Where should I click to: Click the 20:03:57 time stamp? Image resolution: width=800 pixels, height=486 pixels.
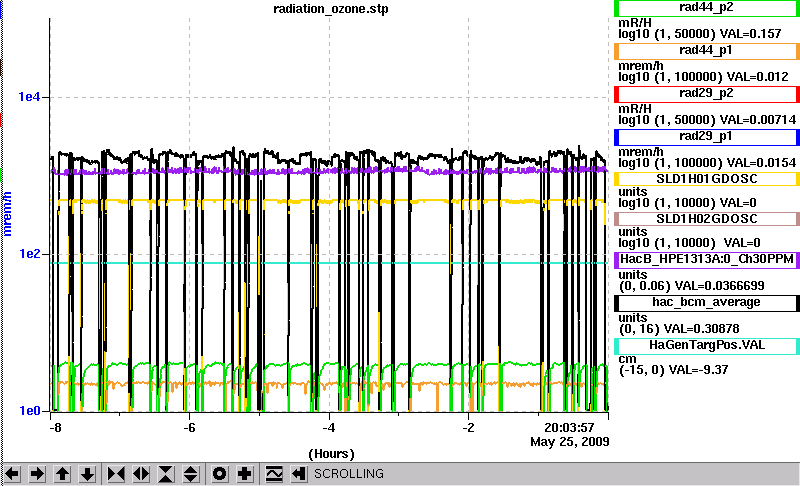pos(569,427)
